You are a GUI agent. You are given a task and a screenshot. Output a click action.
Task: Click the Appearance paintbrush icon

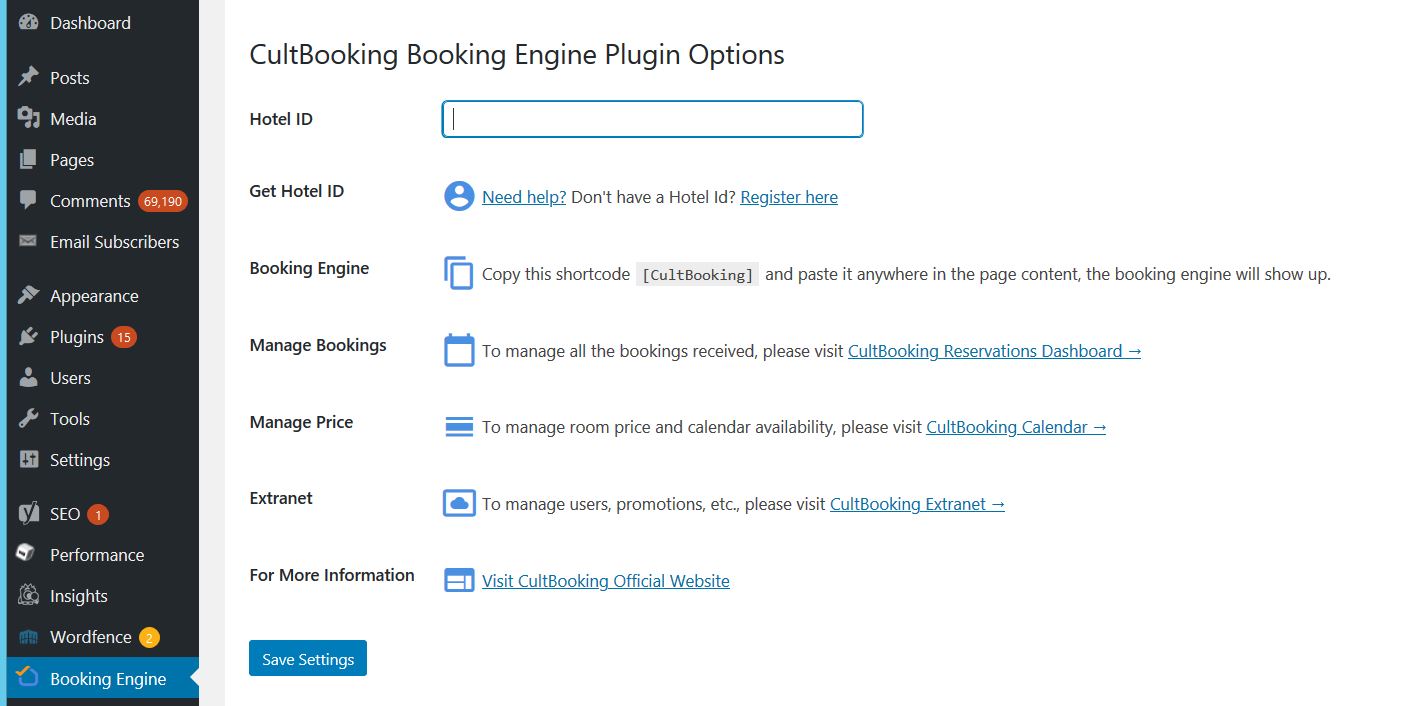(27, 295)
